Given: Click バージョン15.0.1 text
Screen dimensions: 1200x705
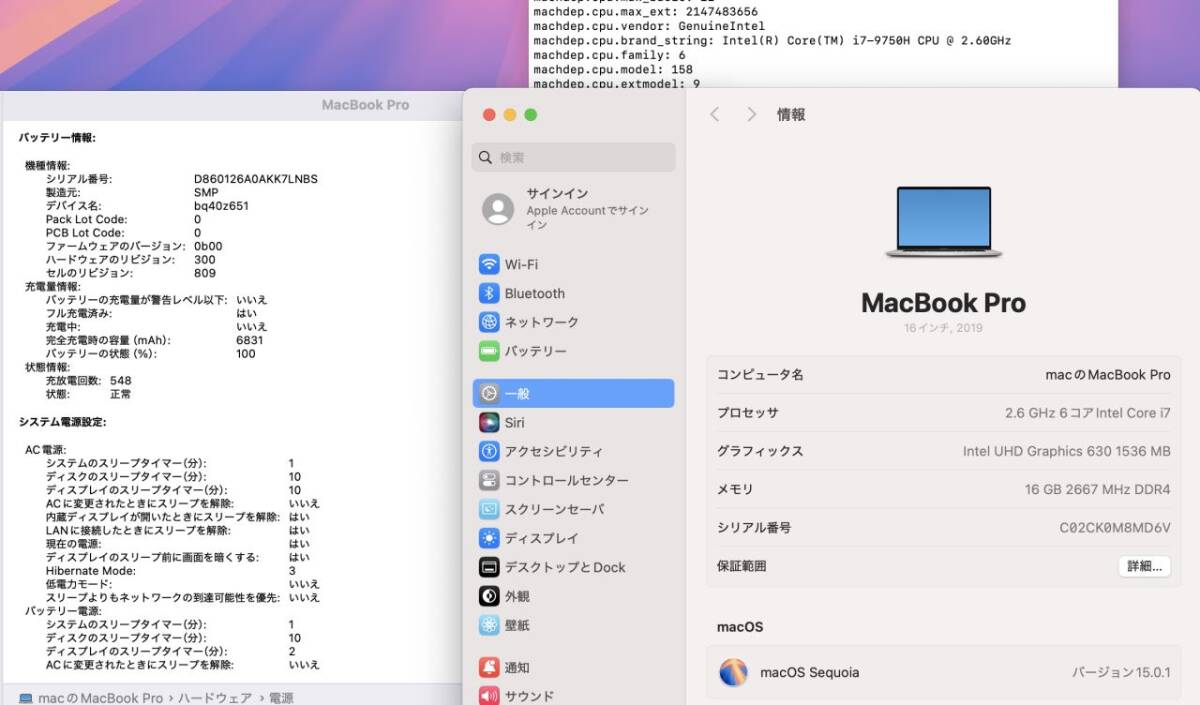Looking at the screenshot, I should (1121, 673).
